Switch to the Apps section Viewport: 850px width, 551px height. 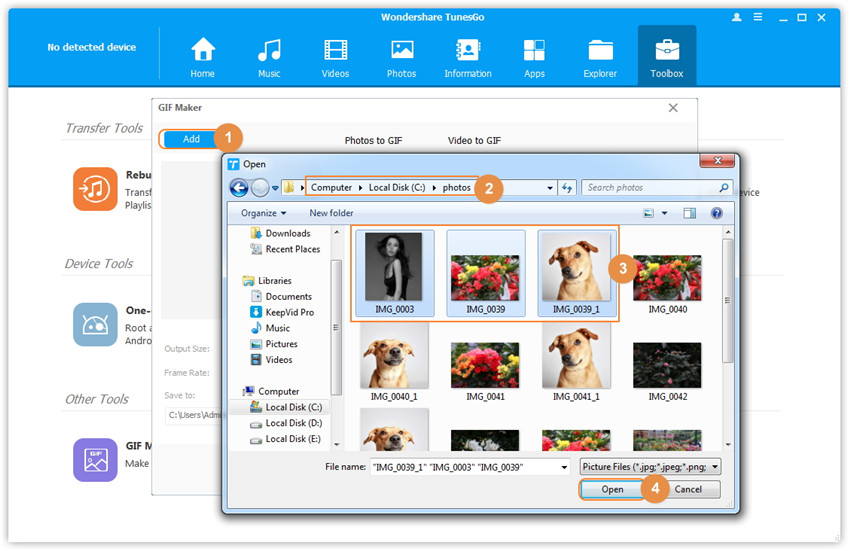tap(534, 57)
